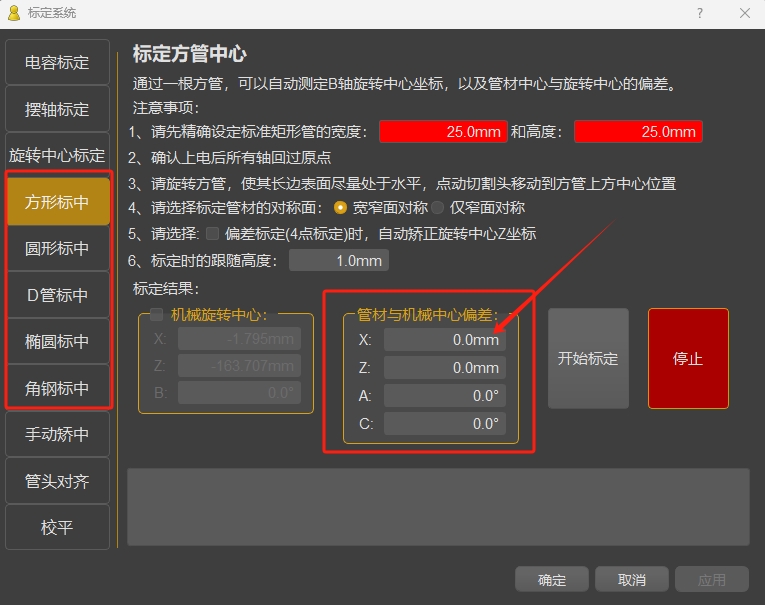
Task: Toggle the 机械旋转中心 checkbox
Action: [156, 315]
